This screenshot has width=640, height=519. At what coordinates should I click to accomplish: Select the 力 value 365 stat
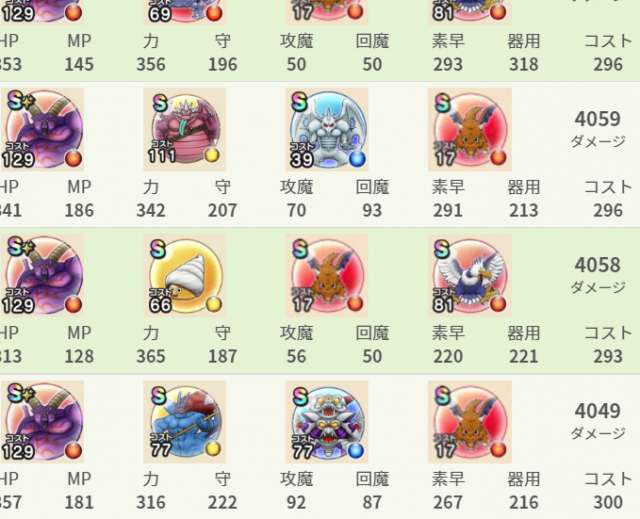[151, 357]
